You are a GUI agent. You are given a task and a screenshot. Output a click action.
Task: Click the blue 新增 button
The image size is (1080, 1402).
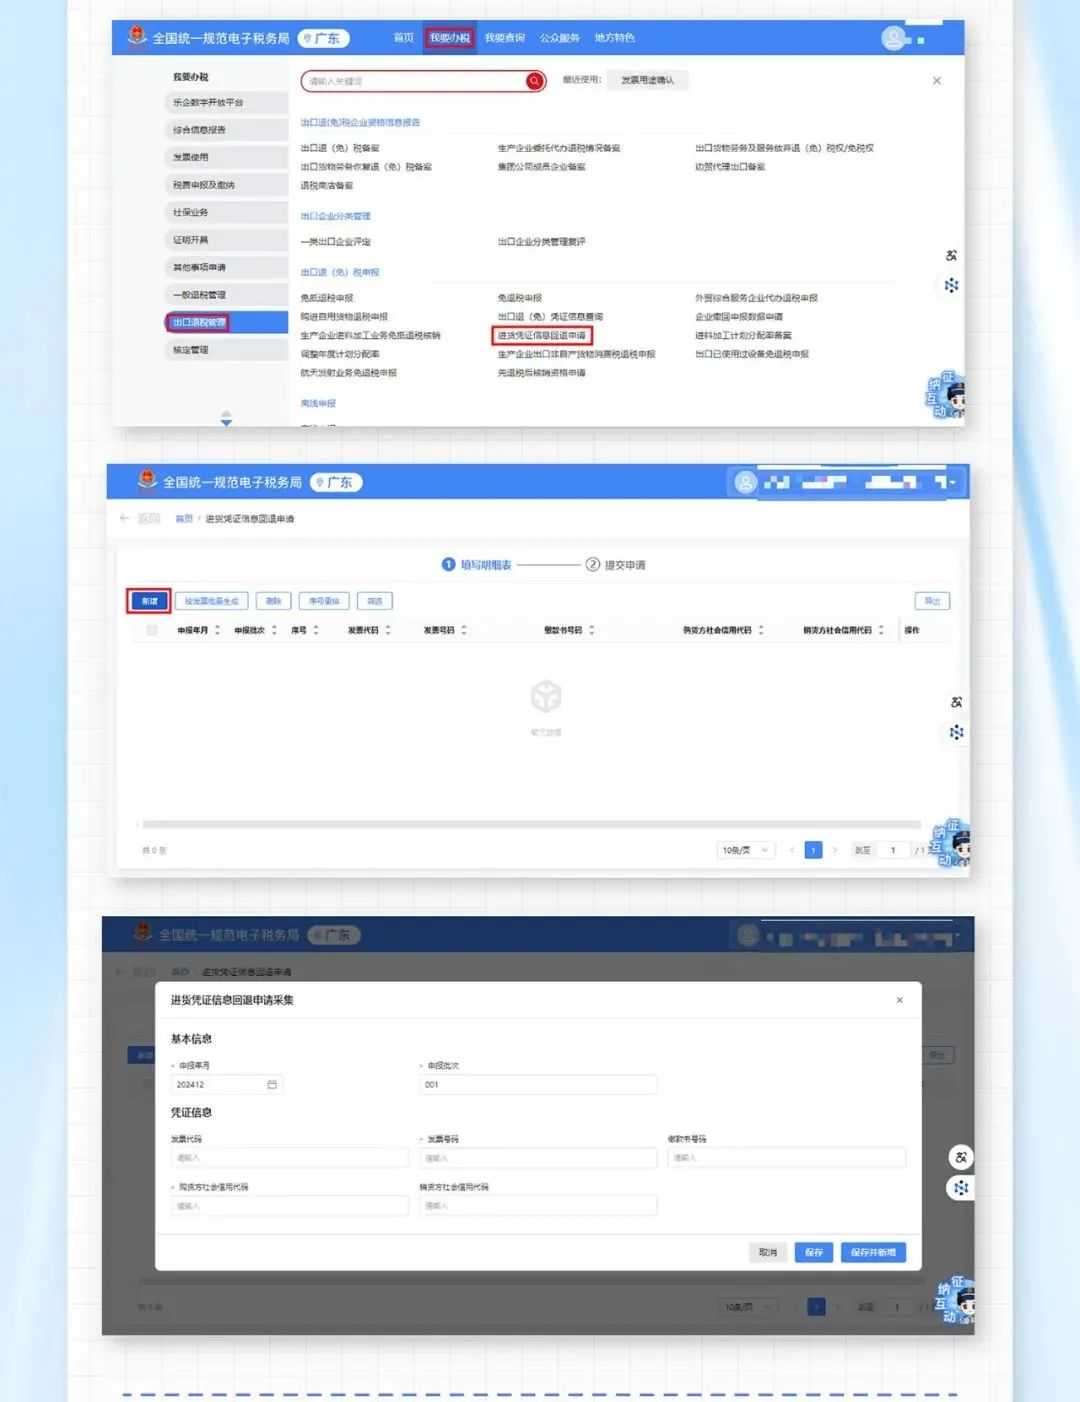149,601
